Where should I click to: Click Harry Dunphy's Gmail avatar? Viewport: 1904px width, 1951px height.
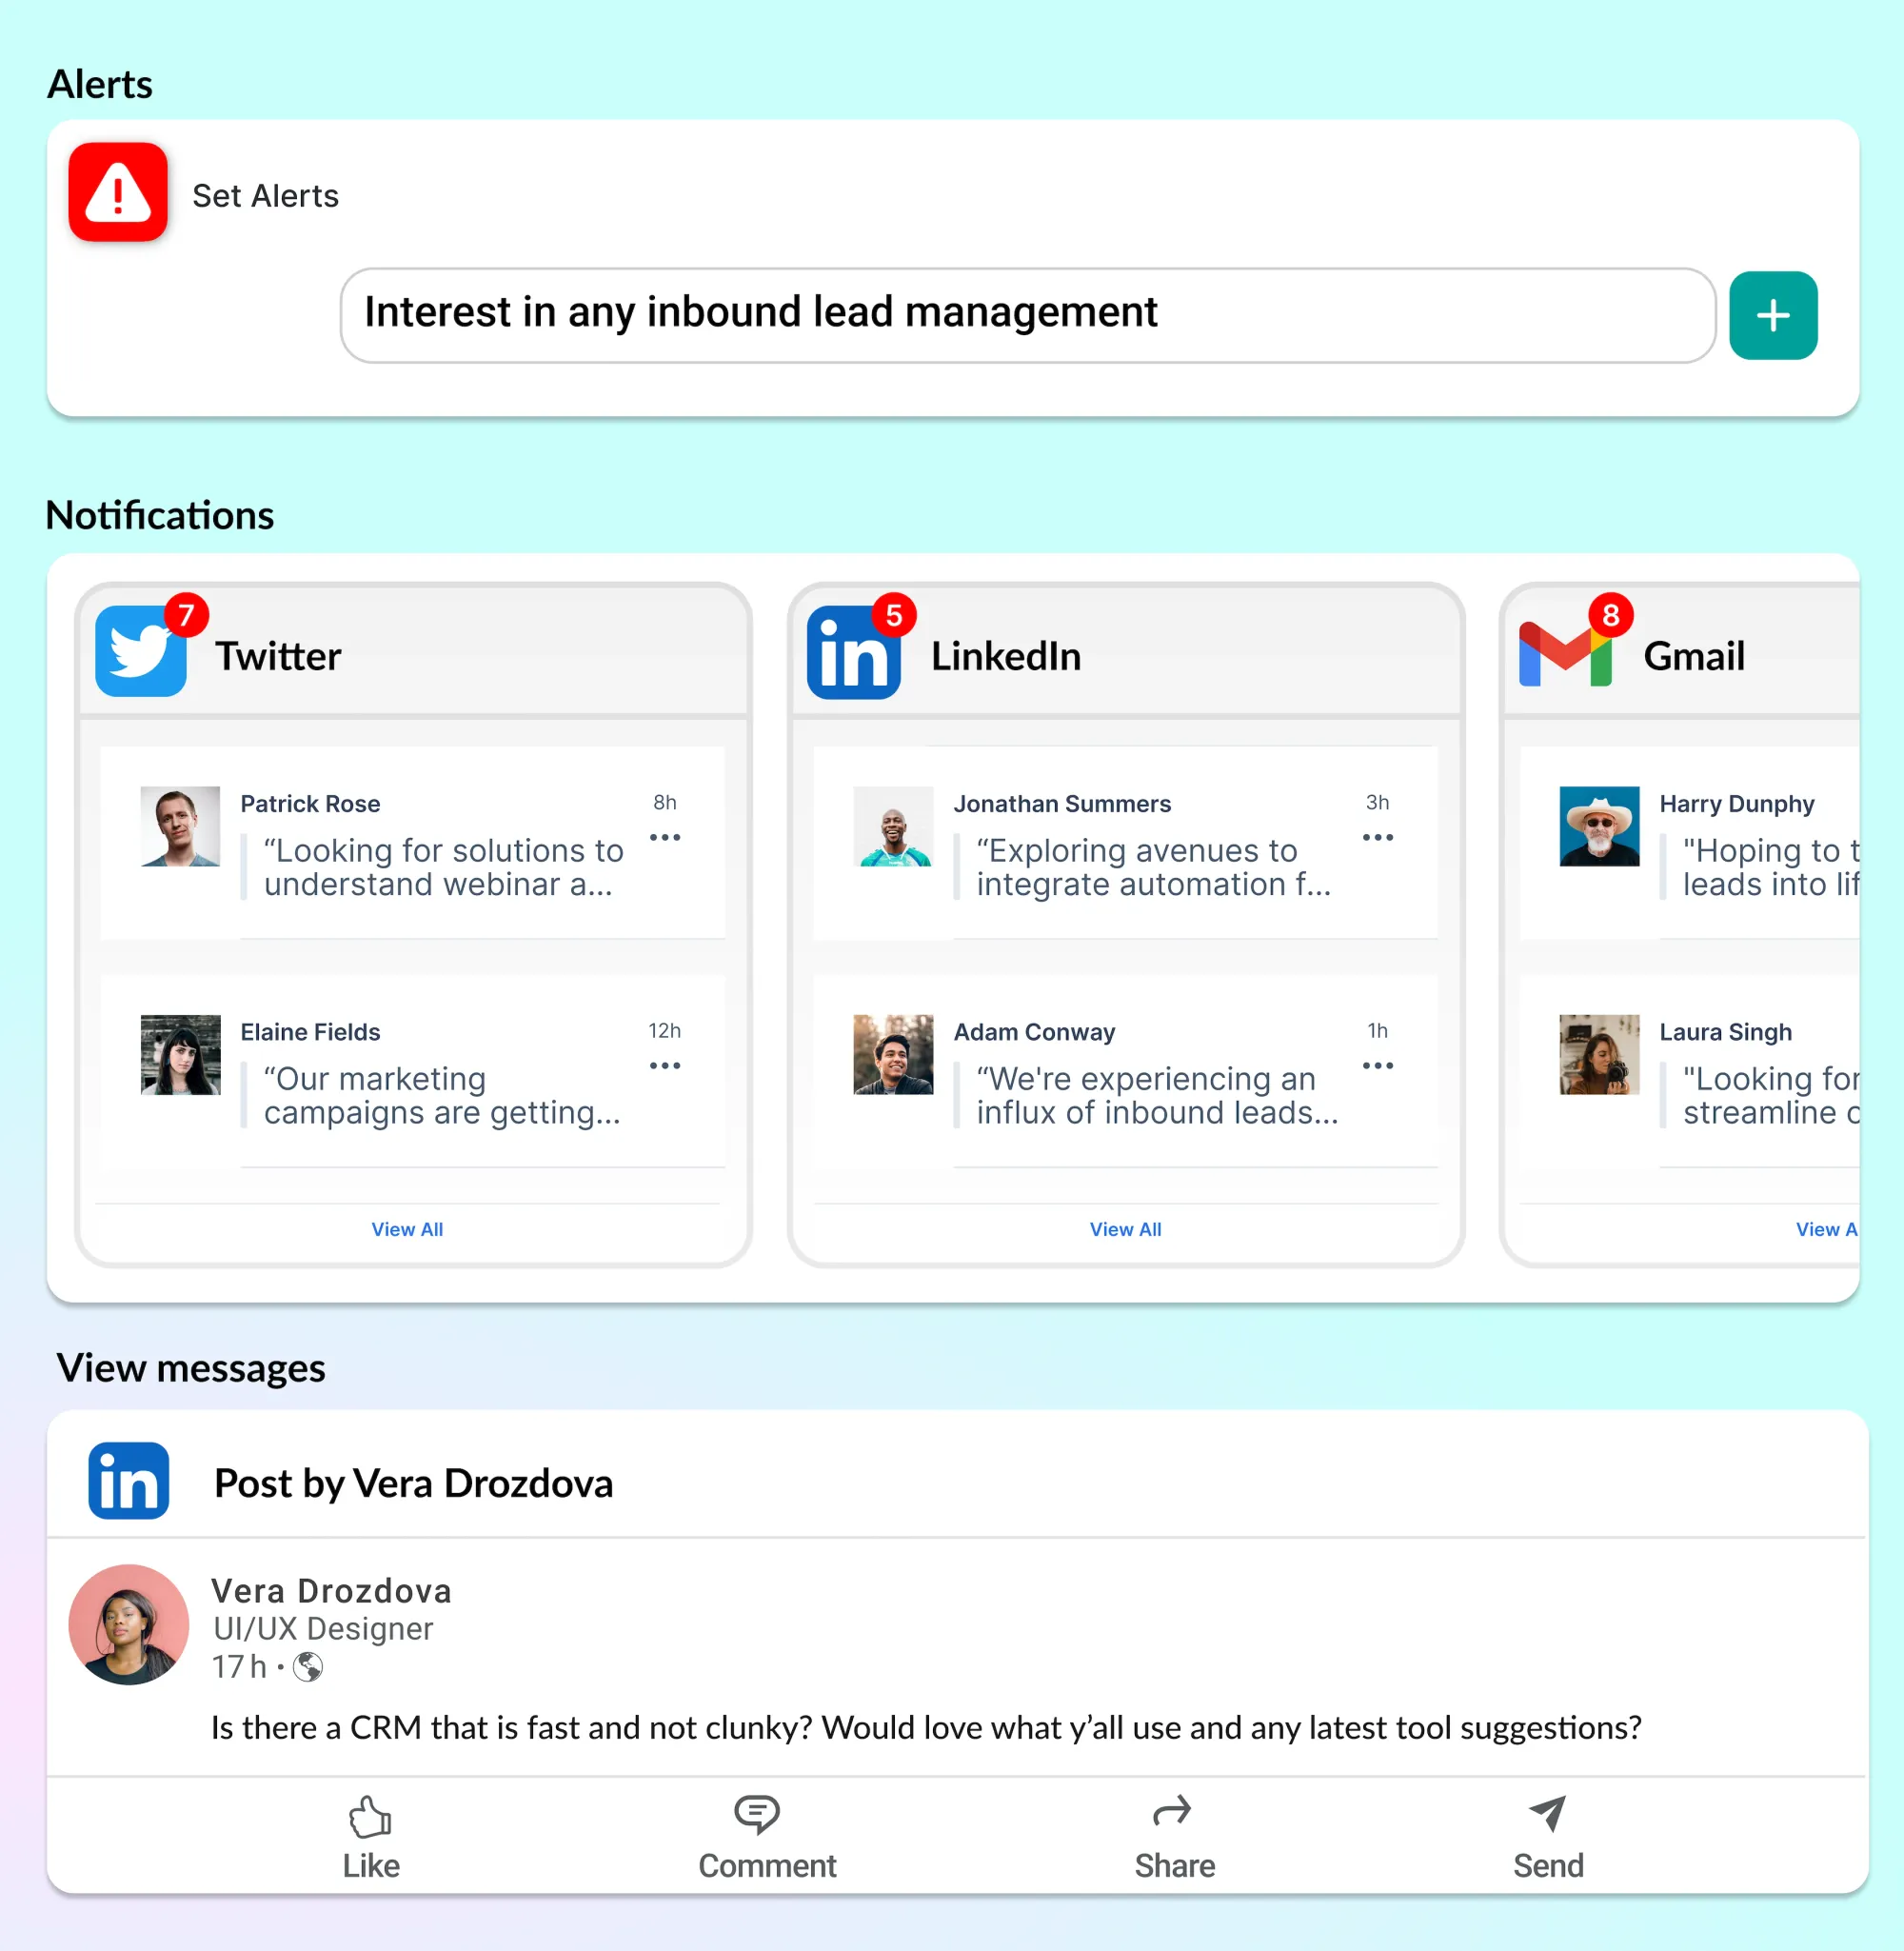[x=1598, y=826]
